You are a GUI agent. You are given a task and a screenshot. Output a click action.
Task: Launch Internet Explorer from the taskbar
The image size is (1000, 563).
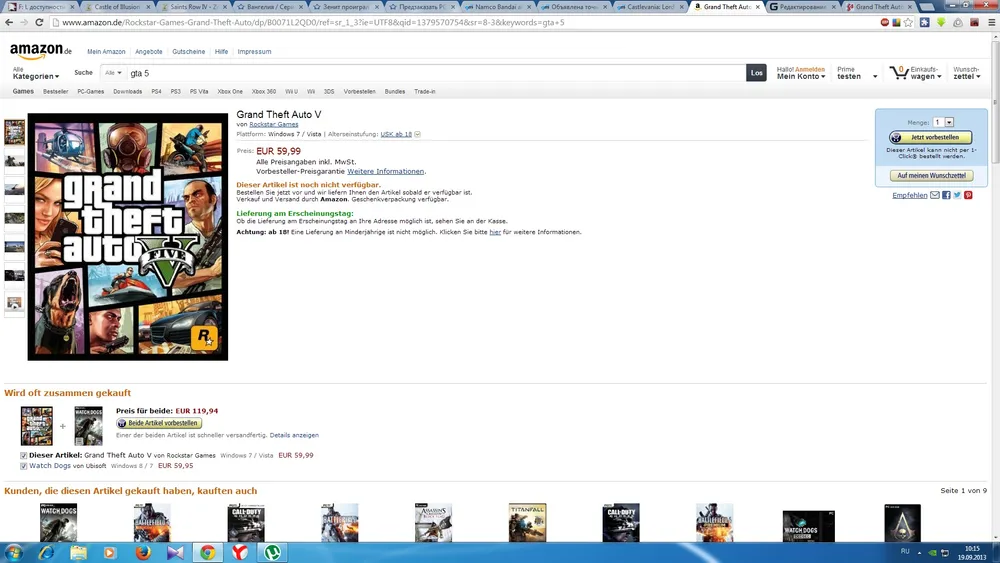tap(46, 552)
